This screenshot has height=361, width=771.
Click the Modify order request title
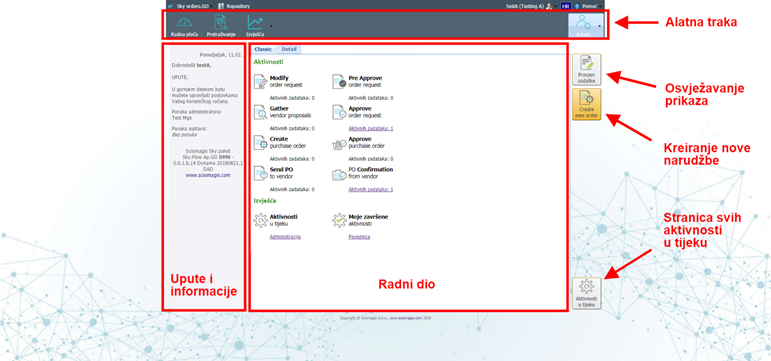click(286, 81)
